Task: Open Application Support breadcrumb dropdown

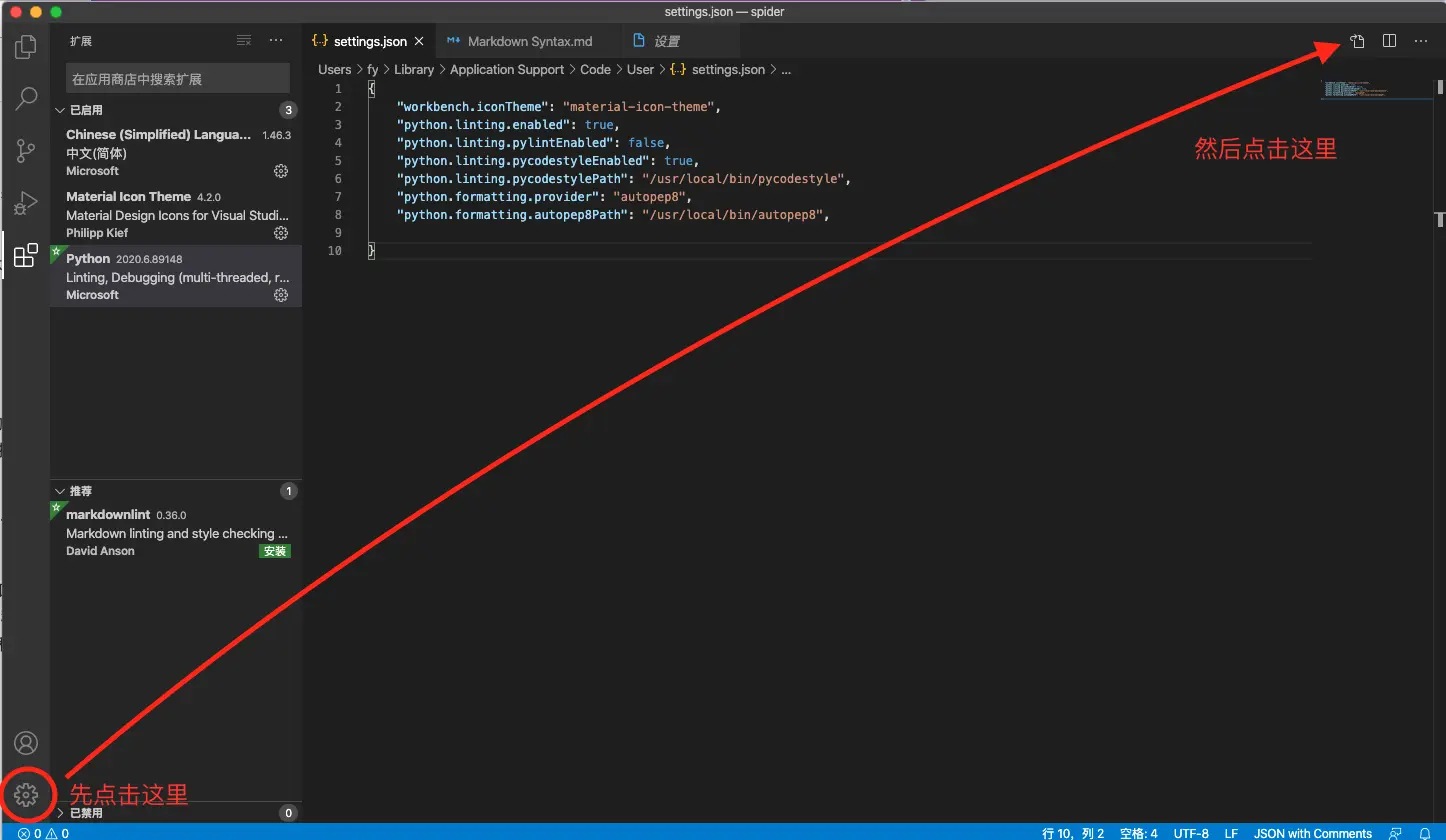Action: 507,70
